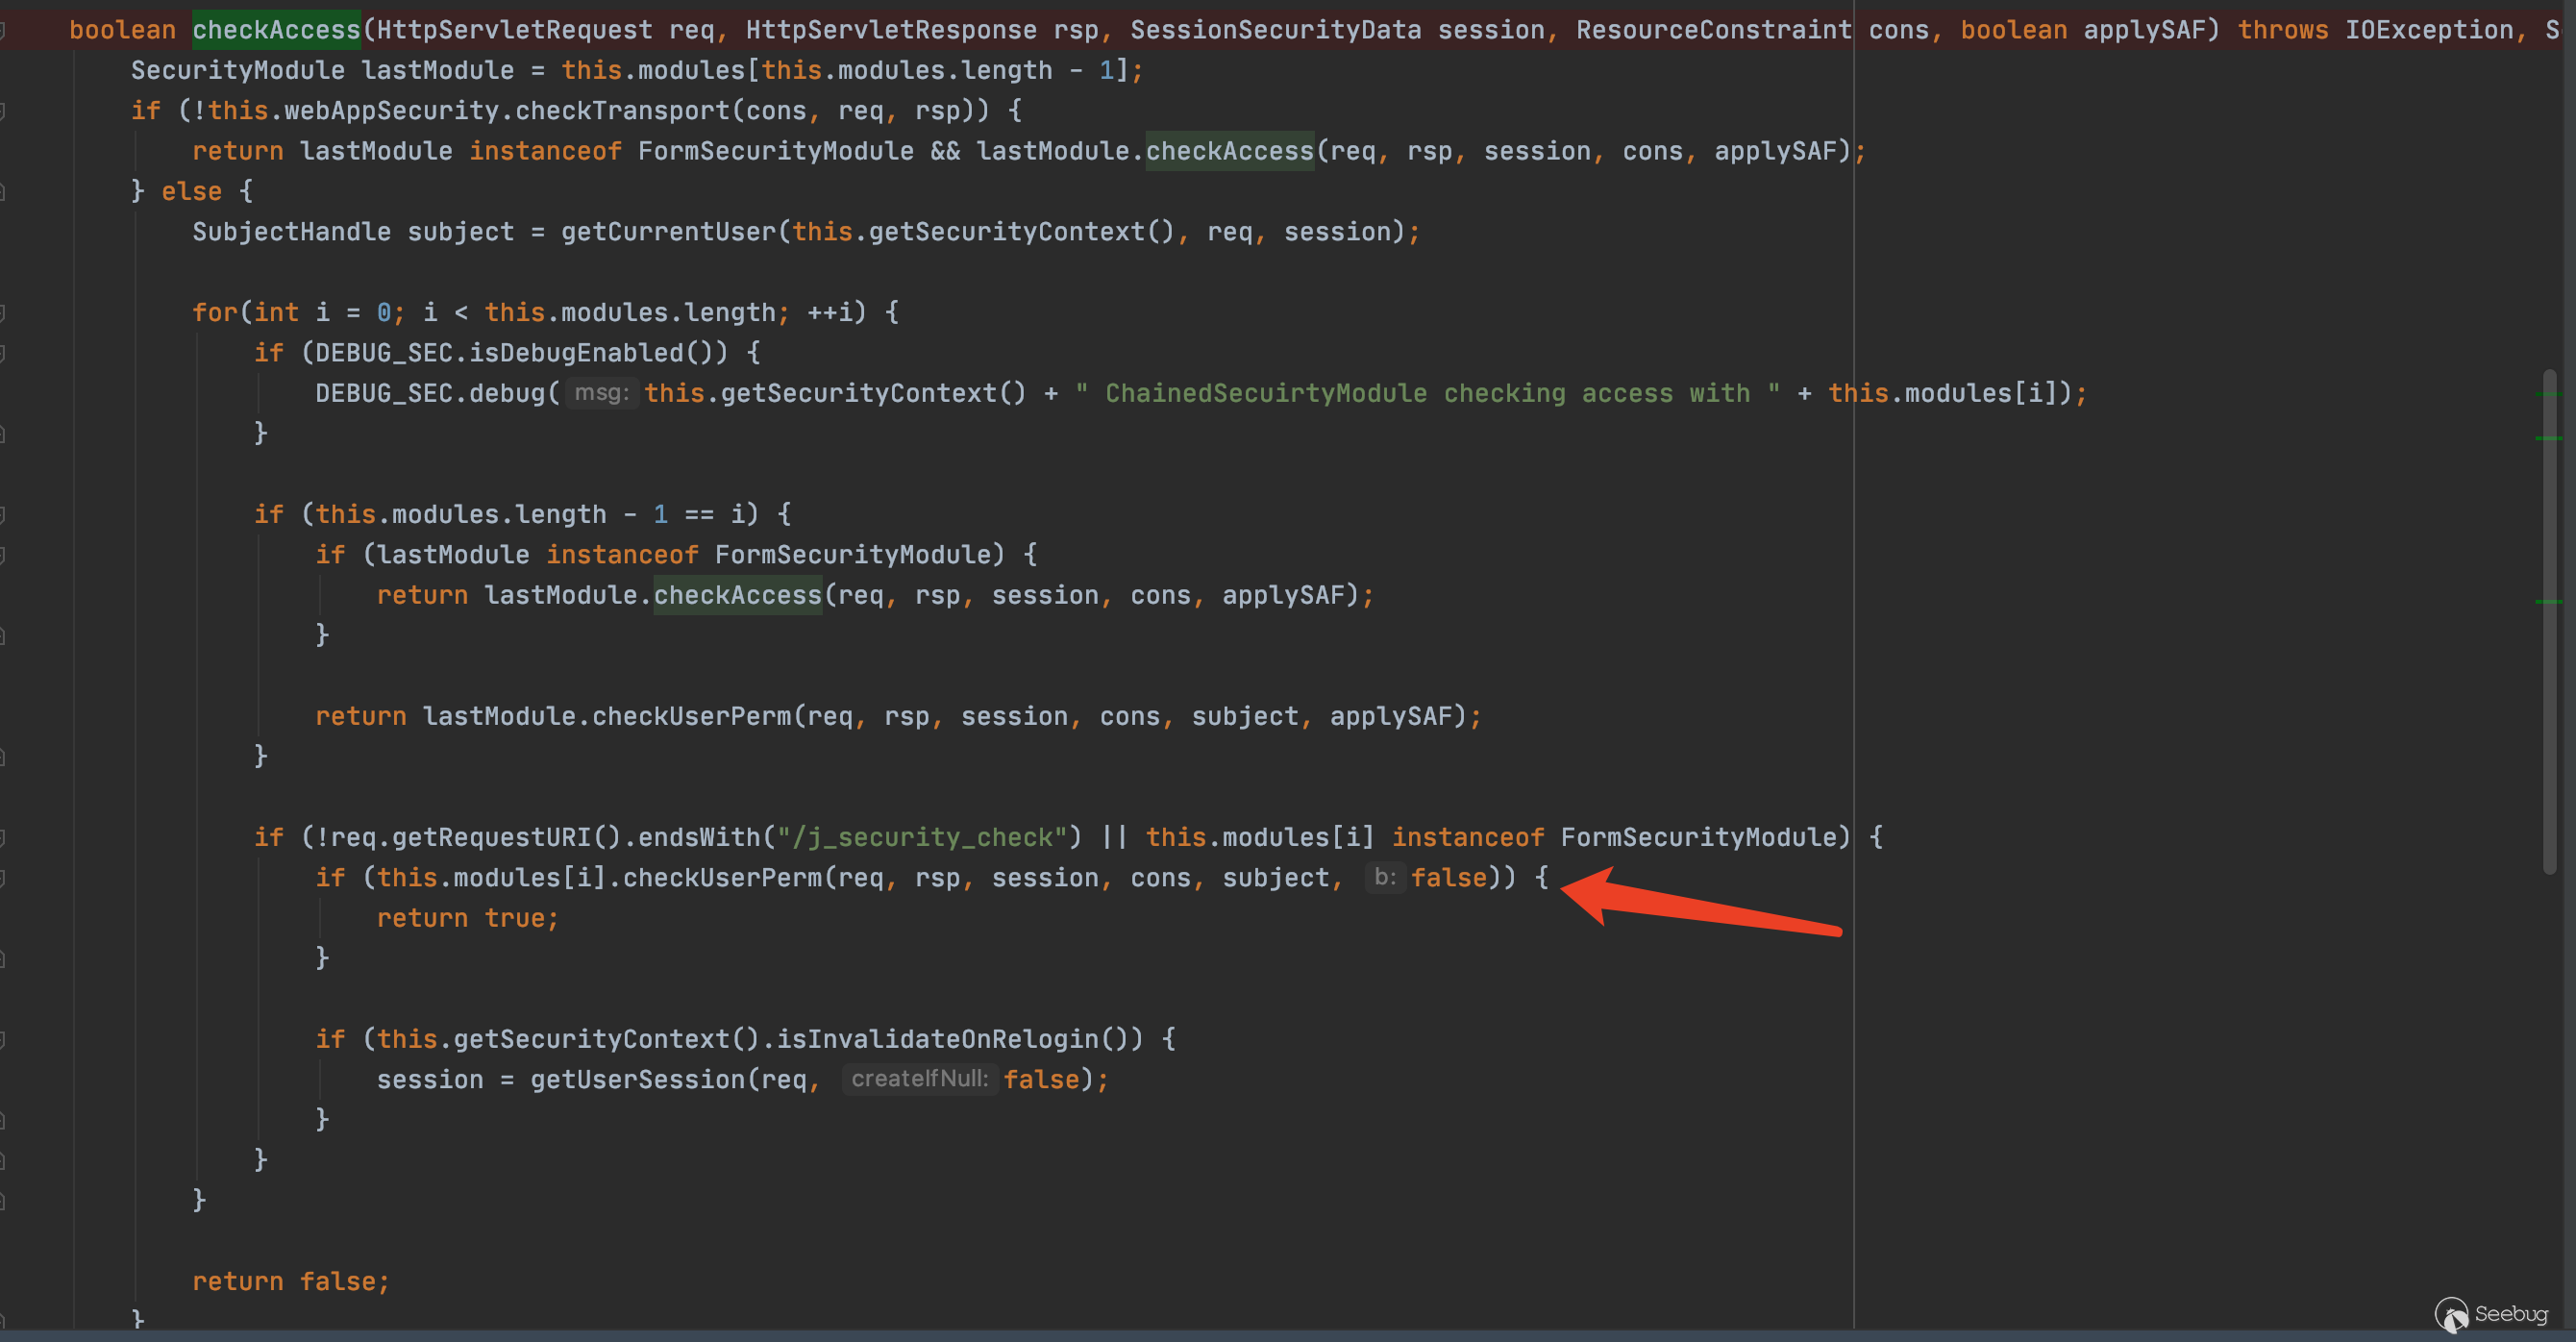Image resolution: width=2576 pixels, height=1342 pixels.
Task: Collapse the checkAccess method fold marker
Action: click(x=3, y=30)
